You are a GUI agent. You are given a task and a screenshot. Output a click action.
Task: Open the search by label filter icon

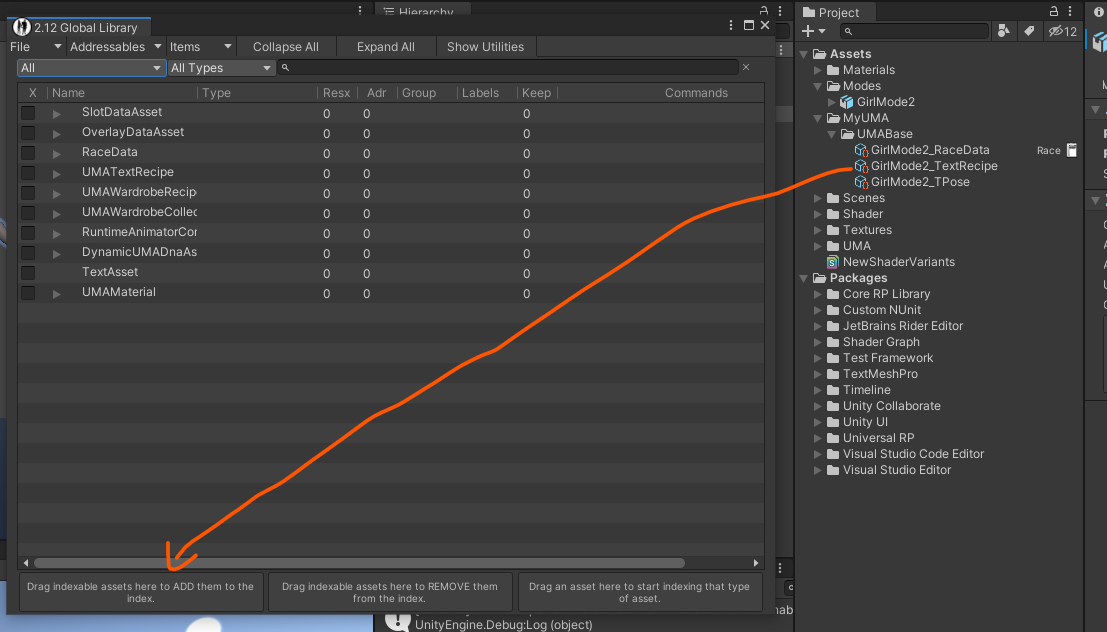[1029, 31]
